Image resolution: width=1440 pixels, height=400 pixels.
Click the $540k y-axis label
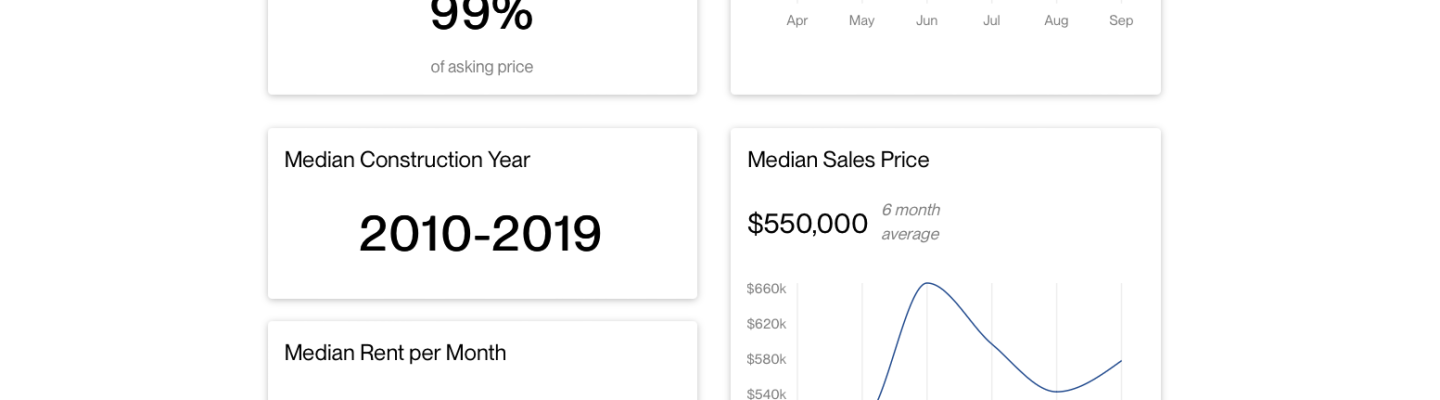pos(766,393)
